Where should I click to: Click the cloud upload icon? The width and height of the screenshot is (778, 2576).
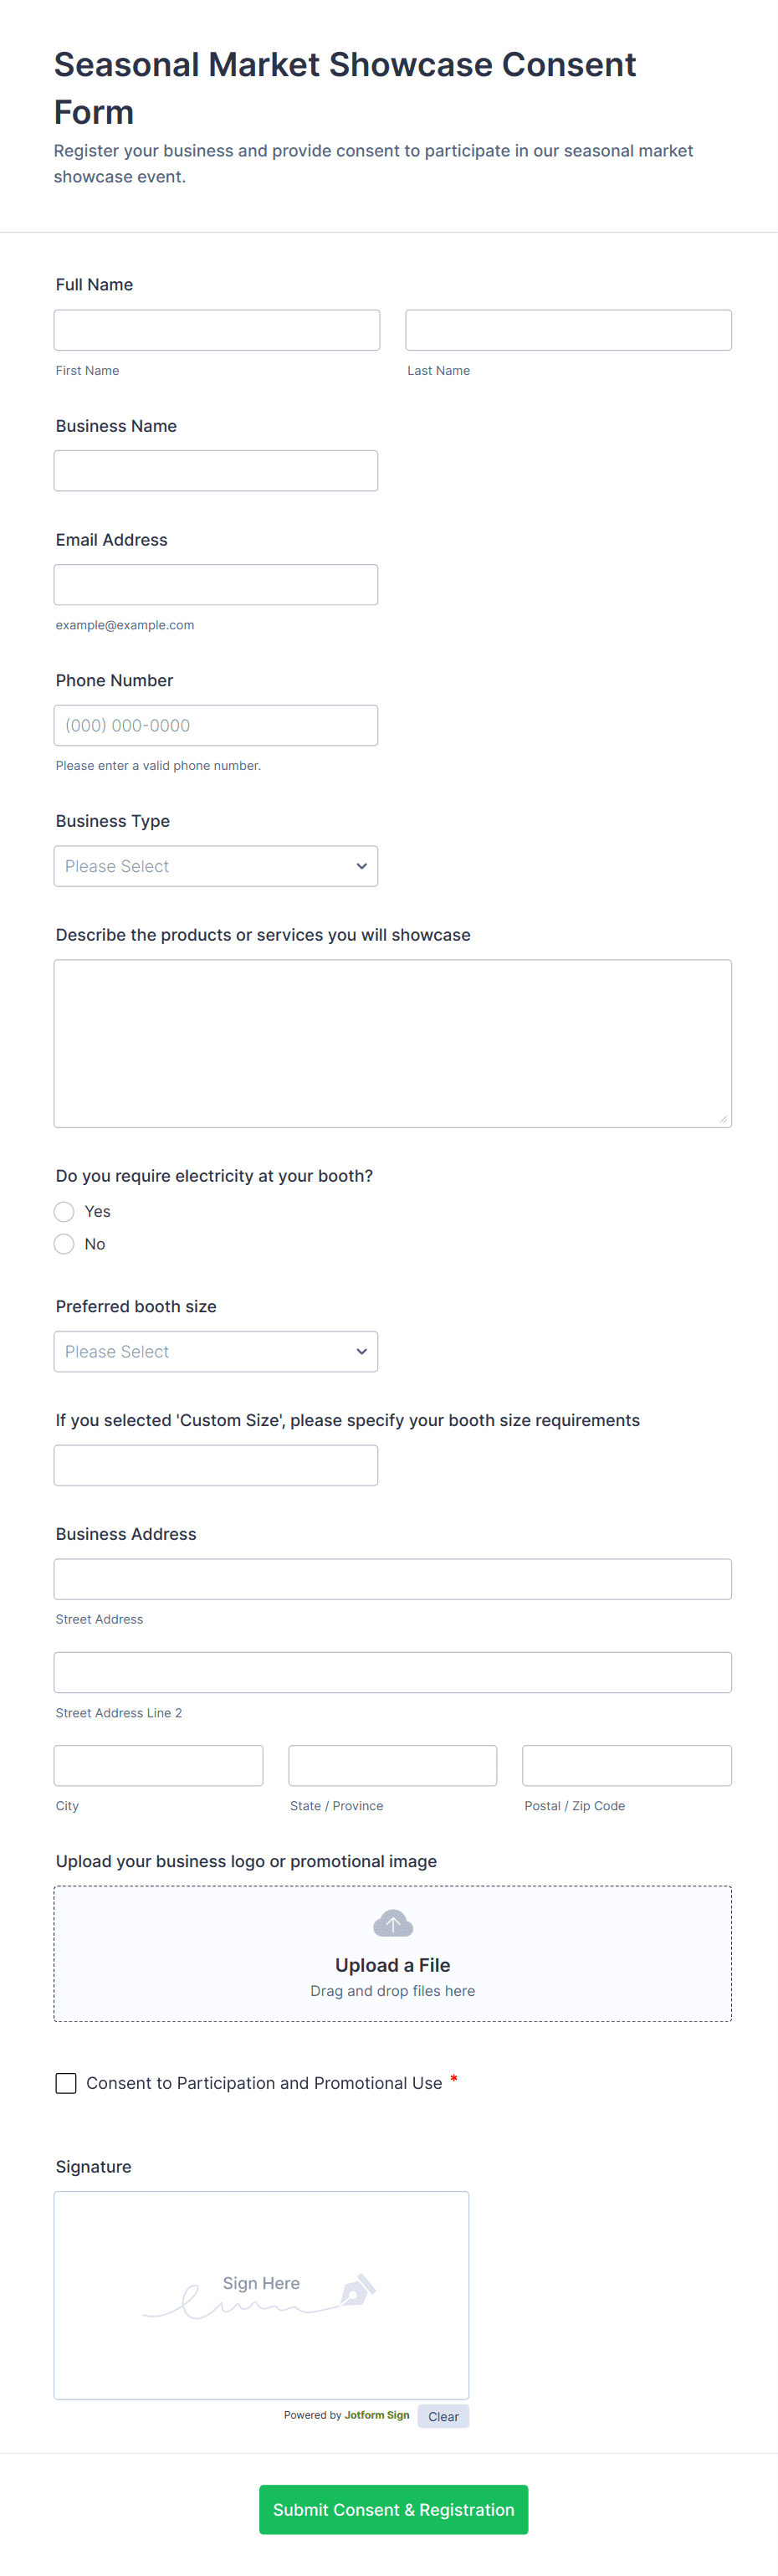click(392, 1923)
